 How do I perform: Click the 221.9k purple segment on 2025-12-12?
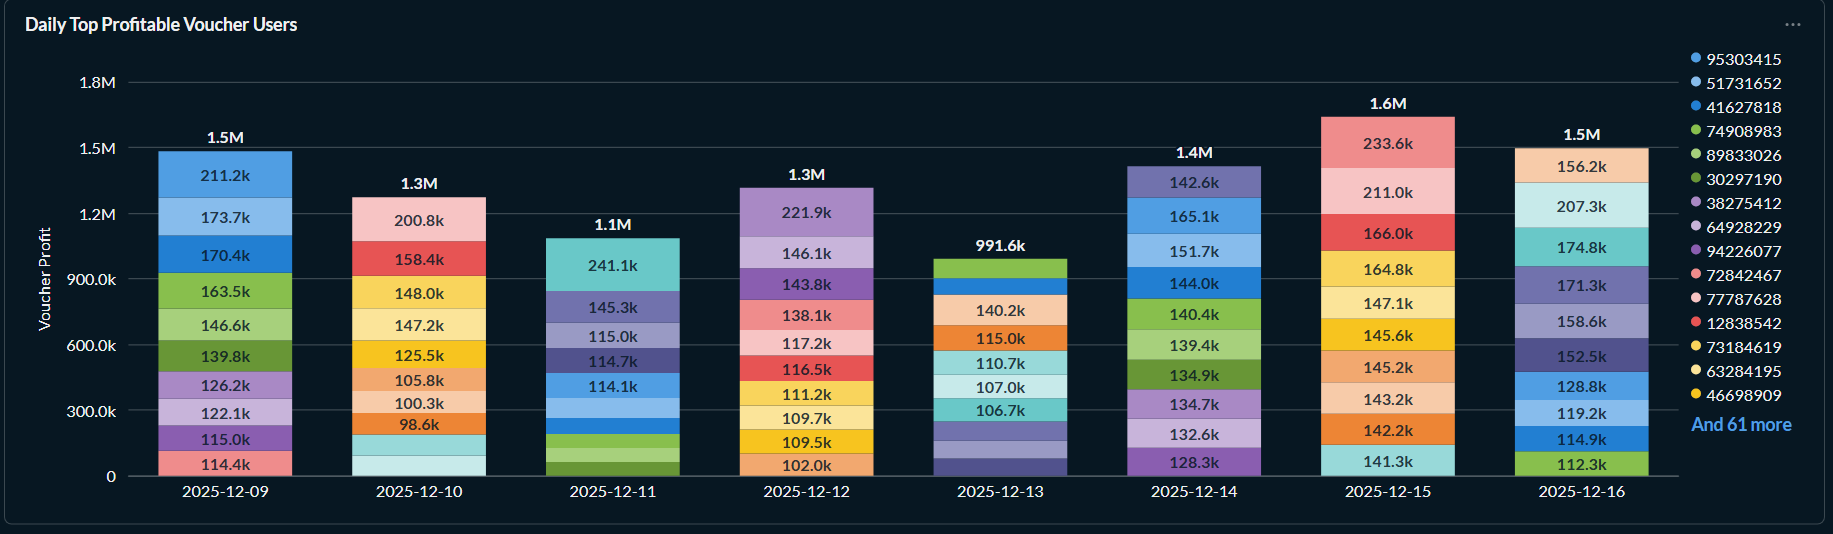(806, 212)
